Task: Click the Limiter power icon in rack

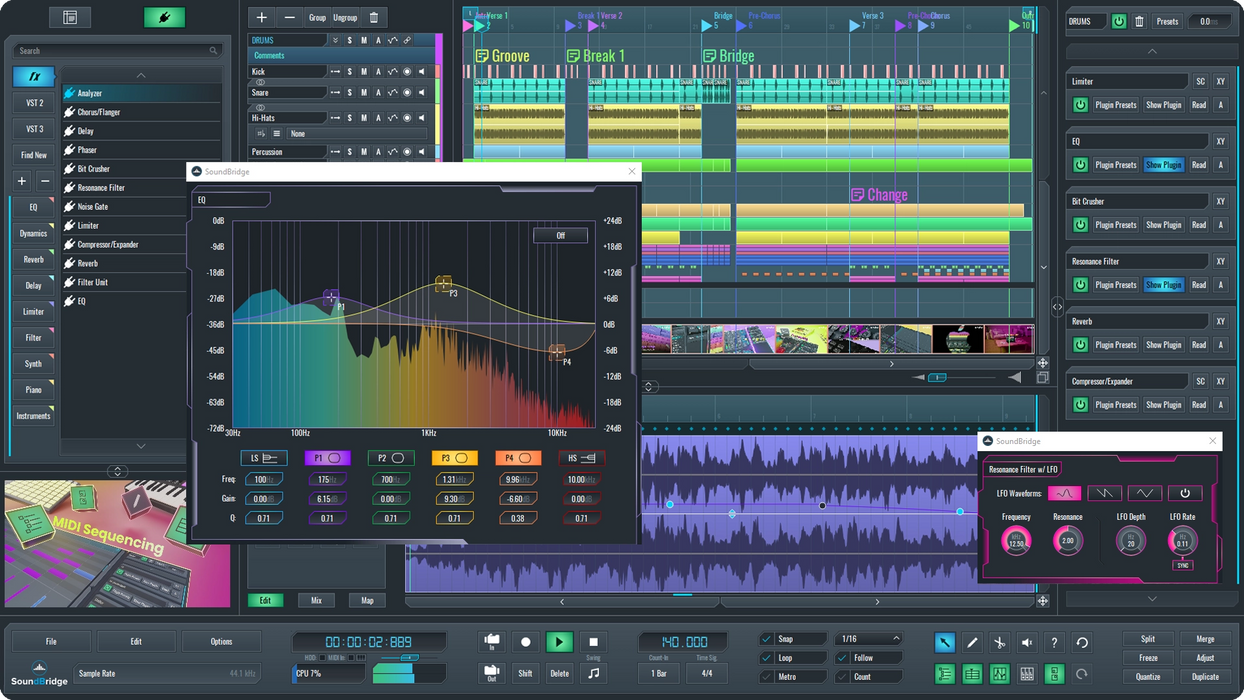Action: 1080,105
